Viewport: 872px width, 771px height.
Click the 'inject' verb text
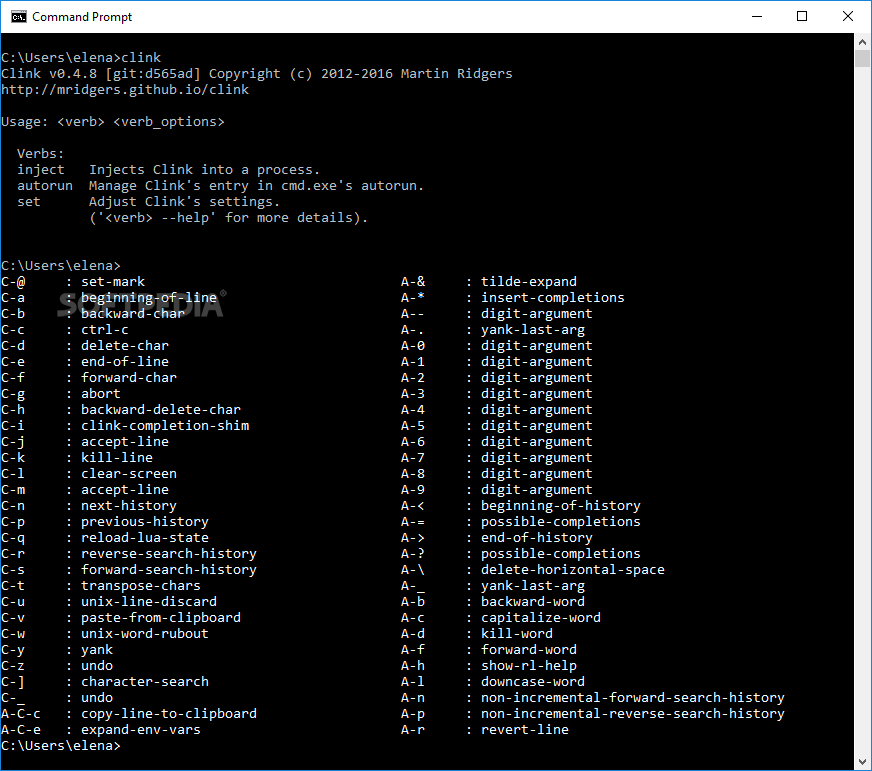point(41,170)
